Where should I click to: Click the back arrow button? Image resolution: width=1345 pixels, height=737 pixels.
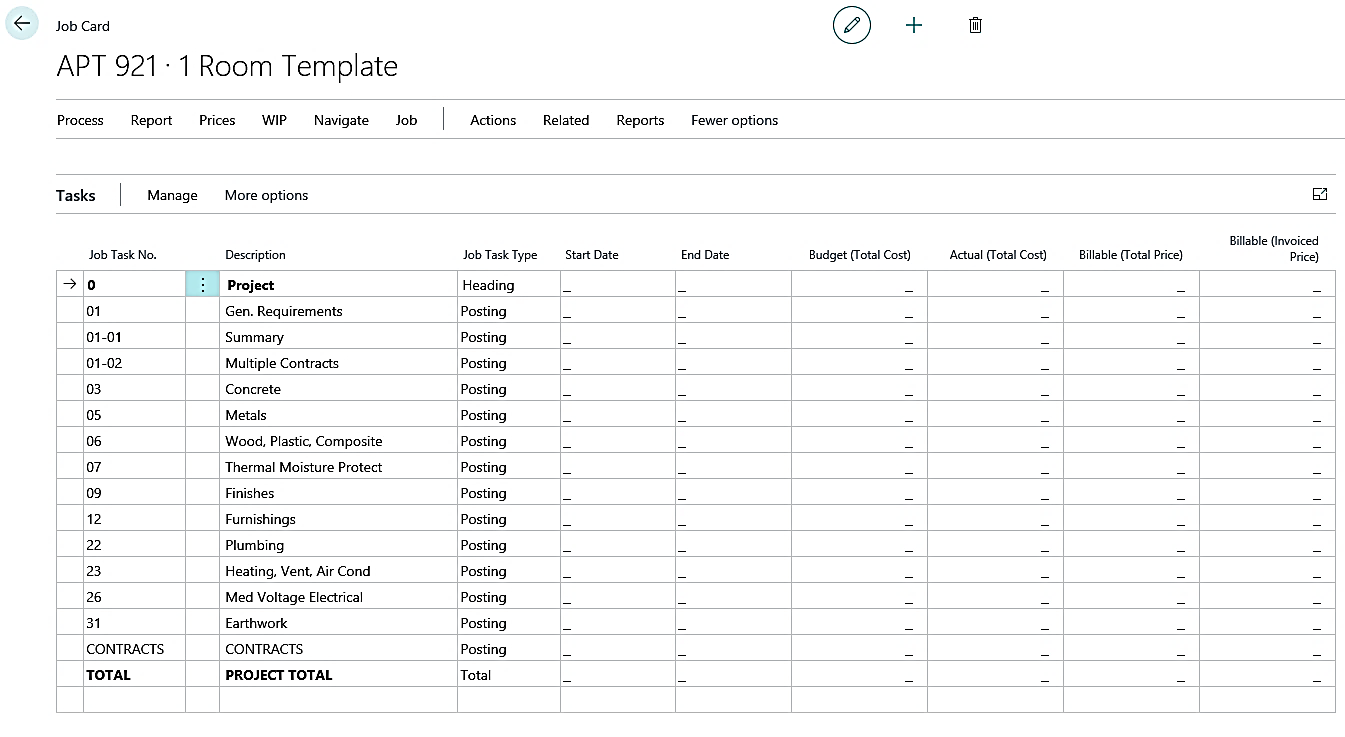pyautogui.click(x=22, y=24)
